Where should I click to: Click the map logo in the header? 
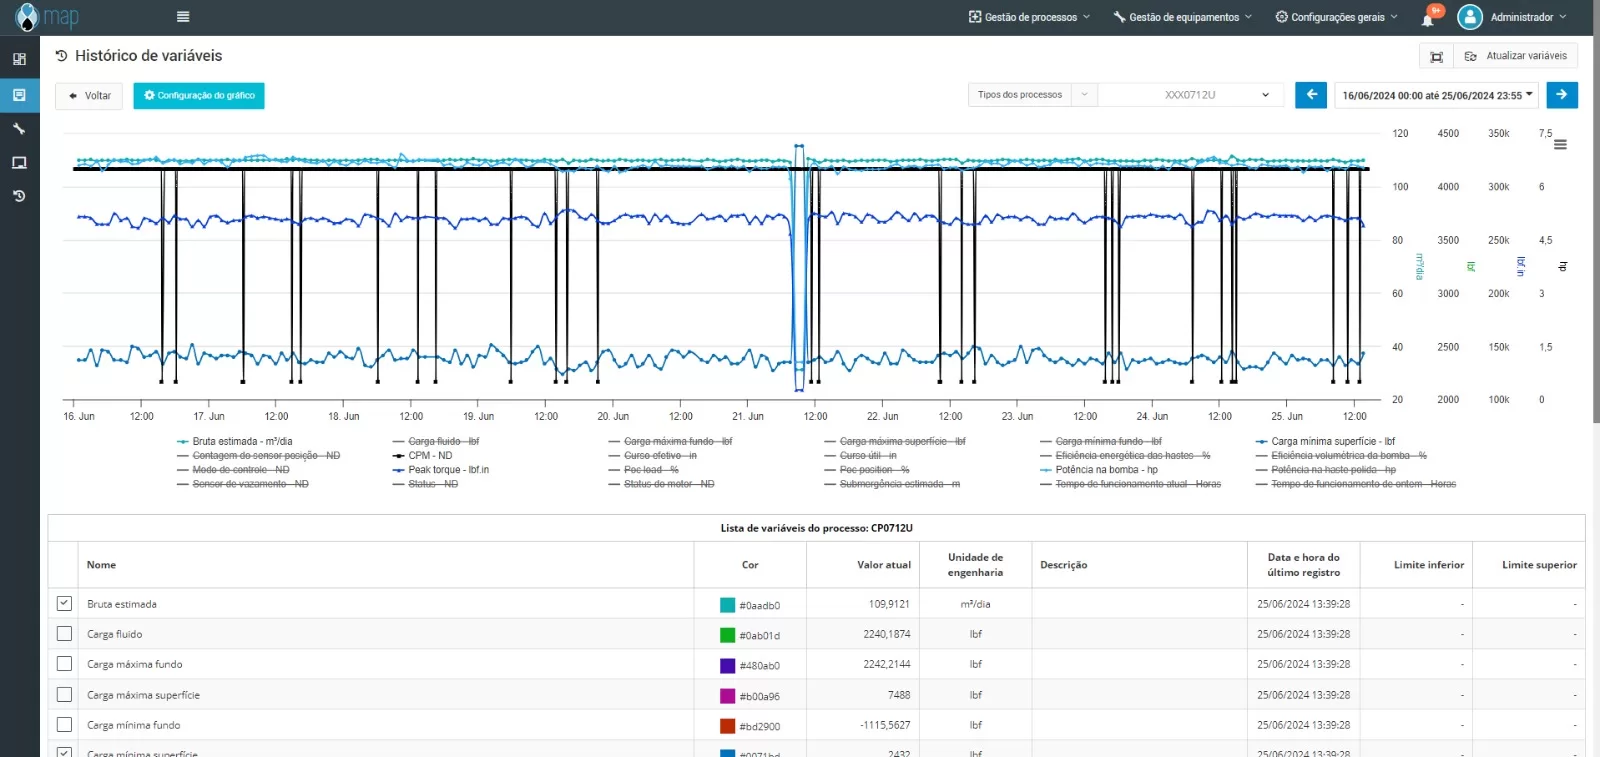[x=46, y=17]
